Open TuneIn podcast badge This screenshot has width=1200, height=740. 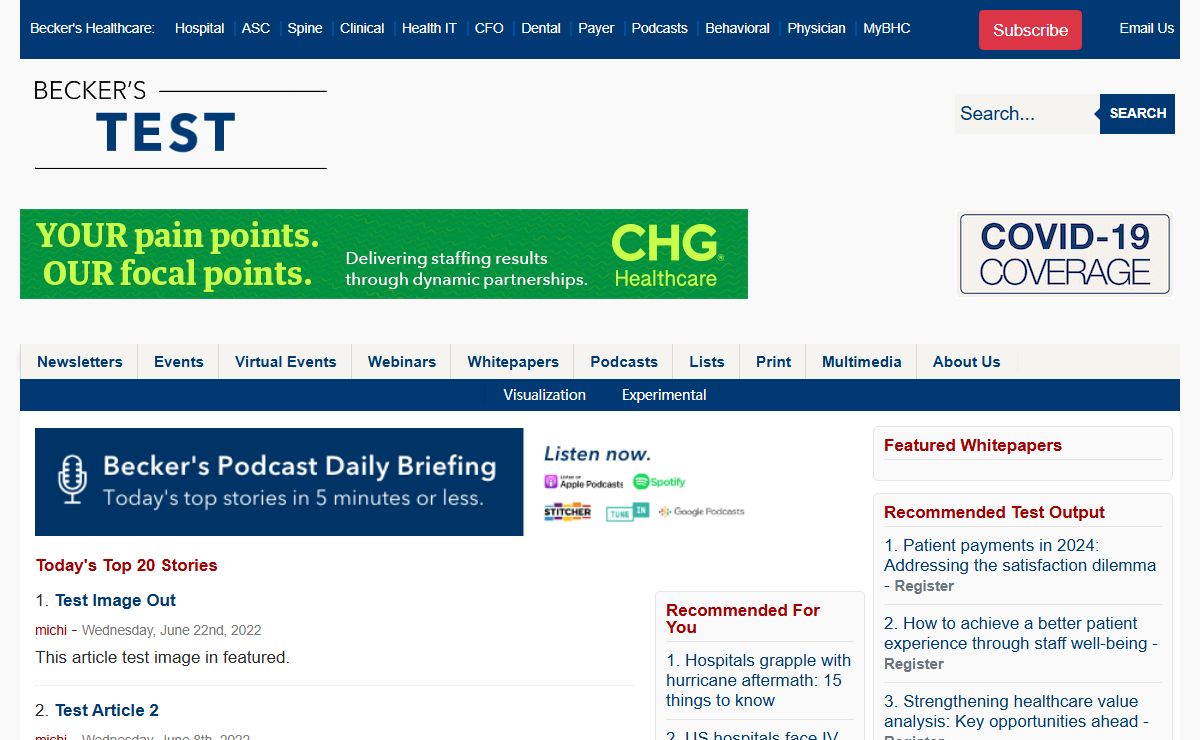[627, 512]
